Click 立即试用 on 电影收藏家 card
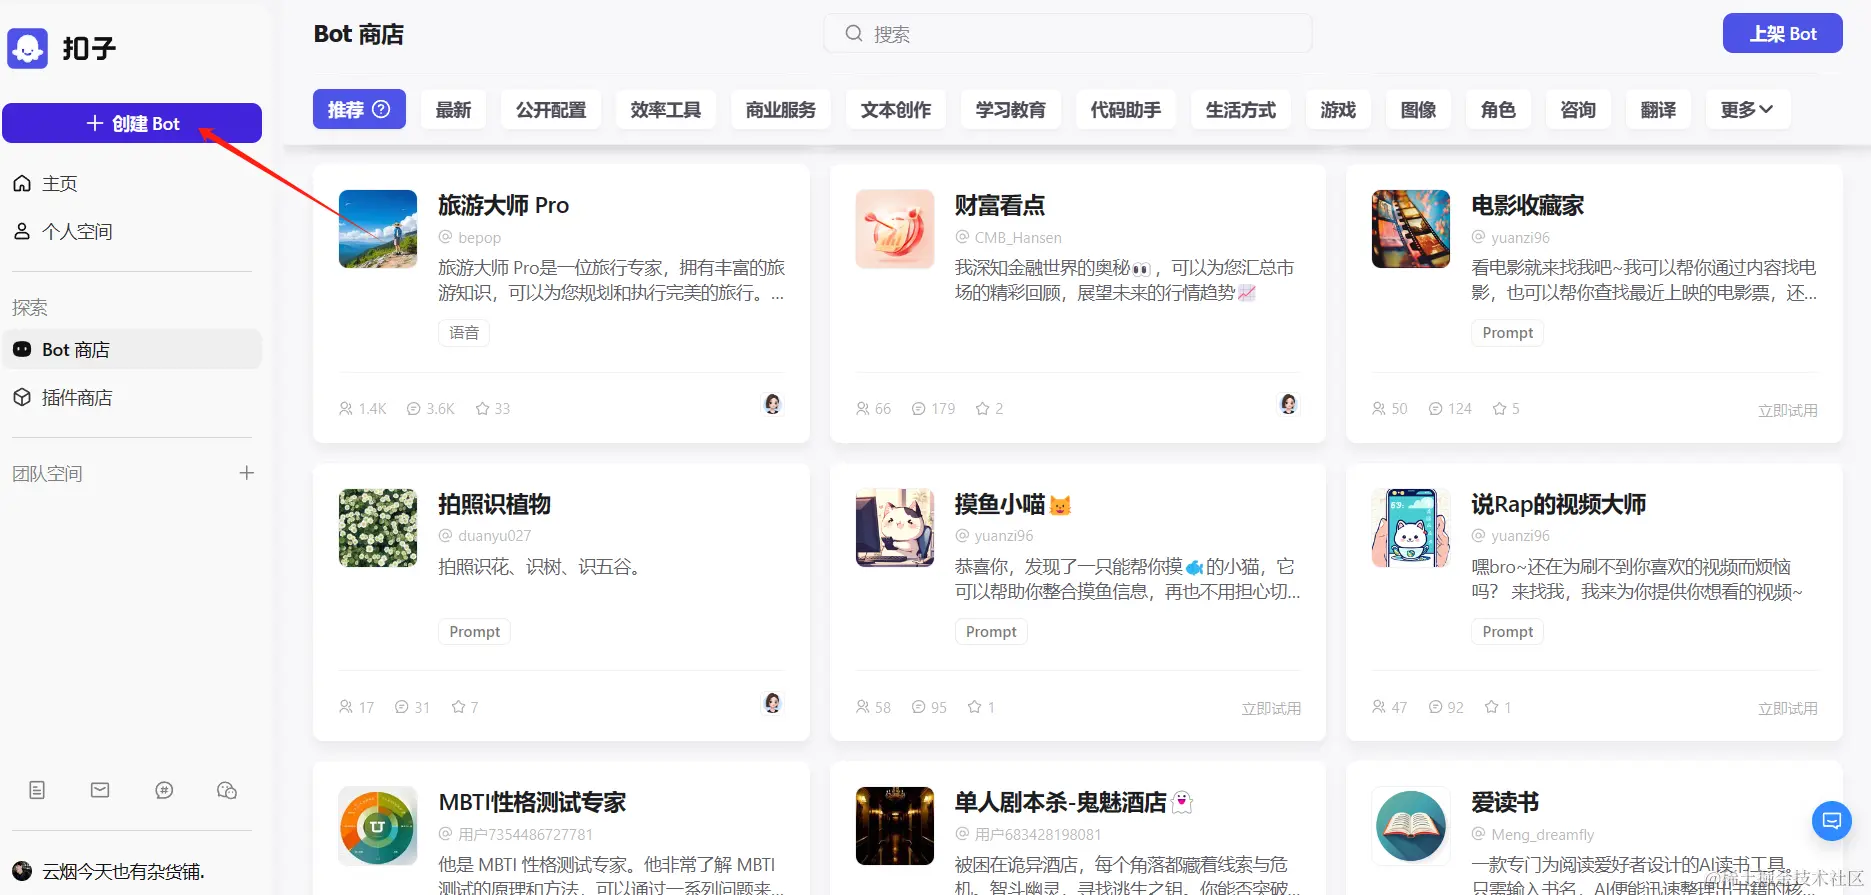1871x895 pixels. pyautogui.click(x=1788, y=410)
